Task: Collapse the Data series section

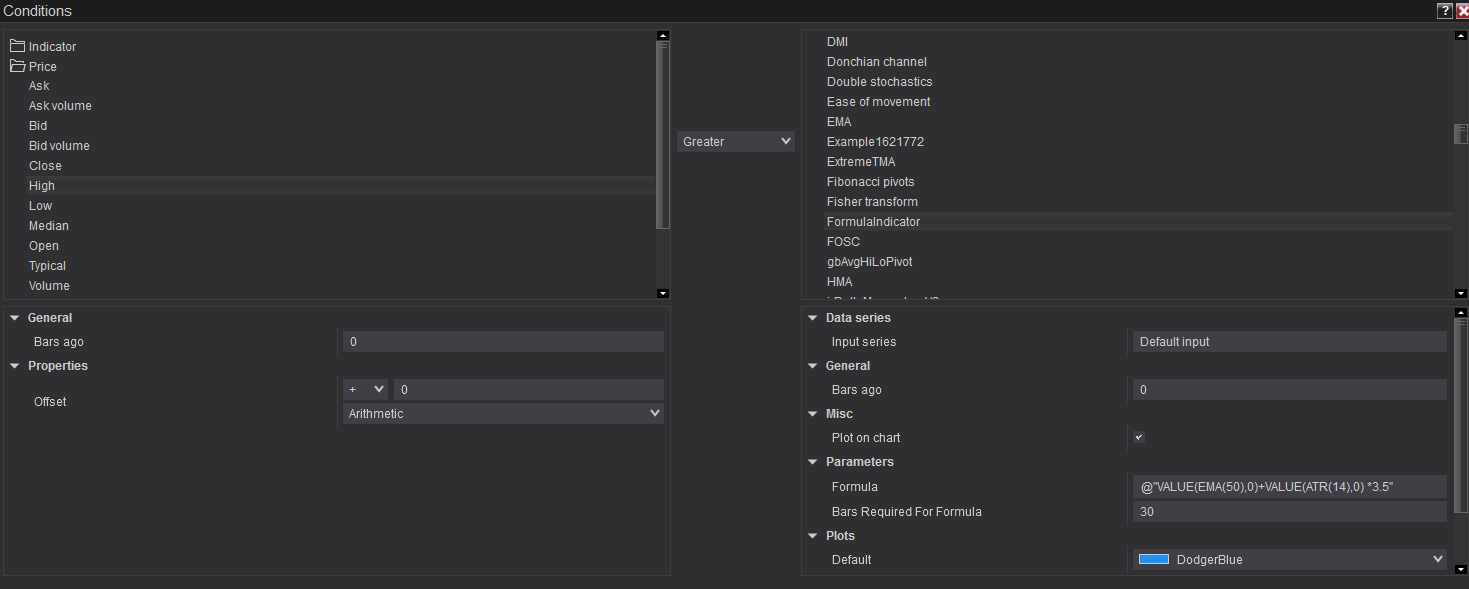Action: (x=813, y=318)
